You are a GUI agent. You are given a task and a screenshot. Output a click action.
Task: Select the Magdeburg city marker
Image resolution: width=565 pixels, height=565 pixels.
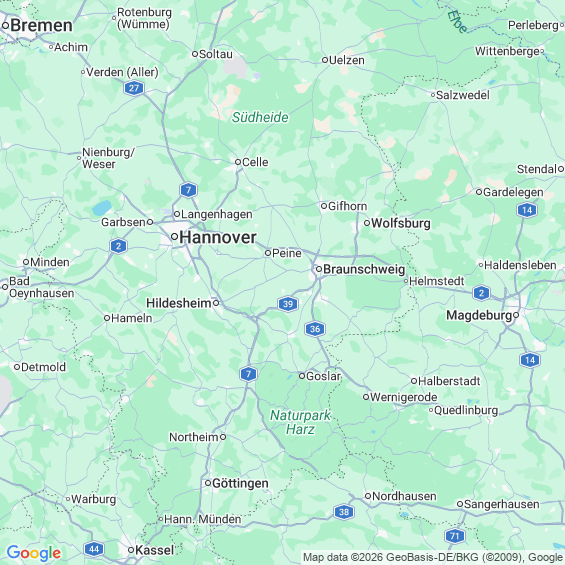click(x=516, y=315)
